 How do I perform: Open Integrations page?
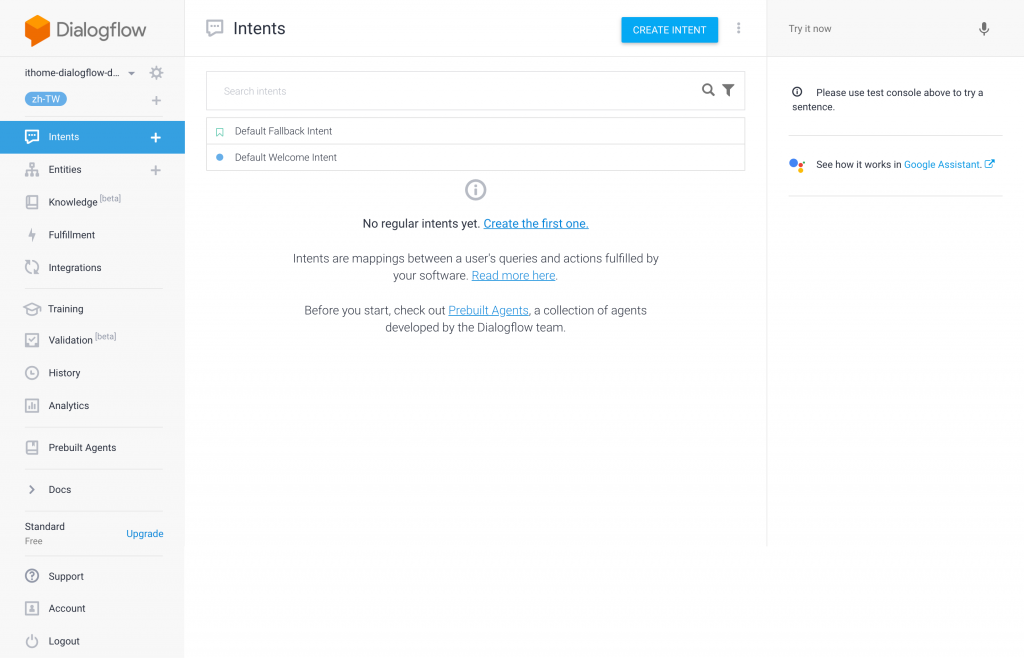click(74, 268)
